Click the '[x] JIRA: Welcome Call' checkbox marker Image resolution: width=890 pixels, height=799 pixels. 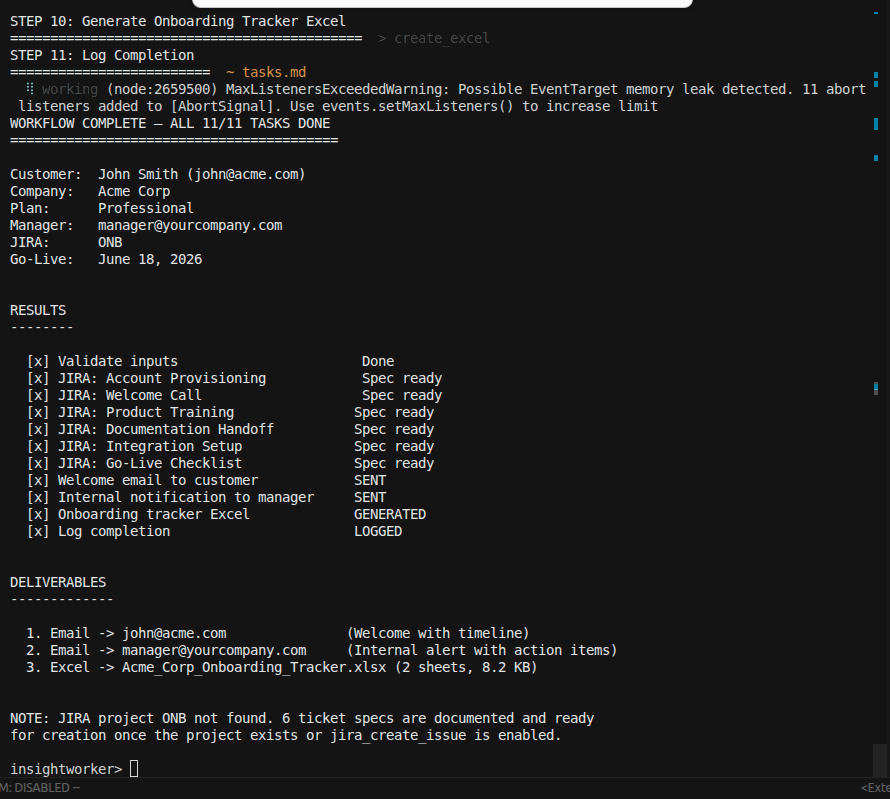[x=38, y=396]
